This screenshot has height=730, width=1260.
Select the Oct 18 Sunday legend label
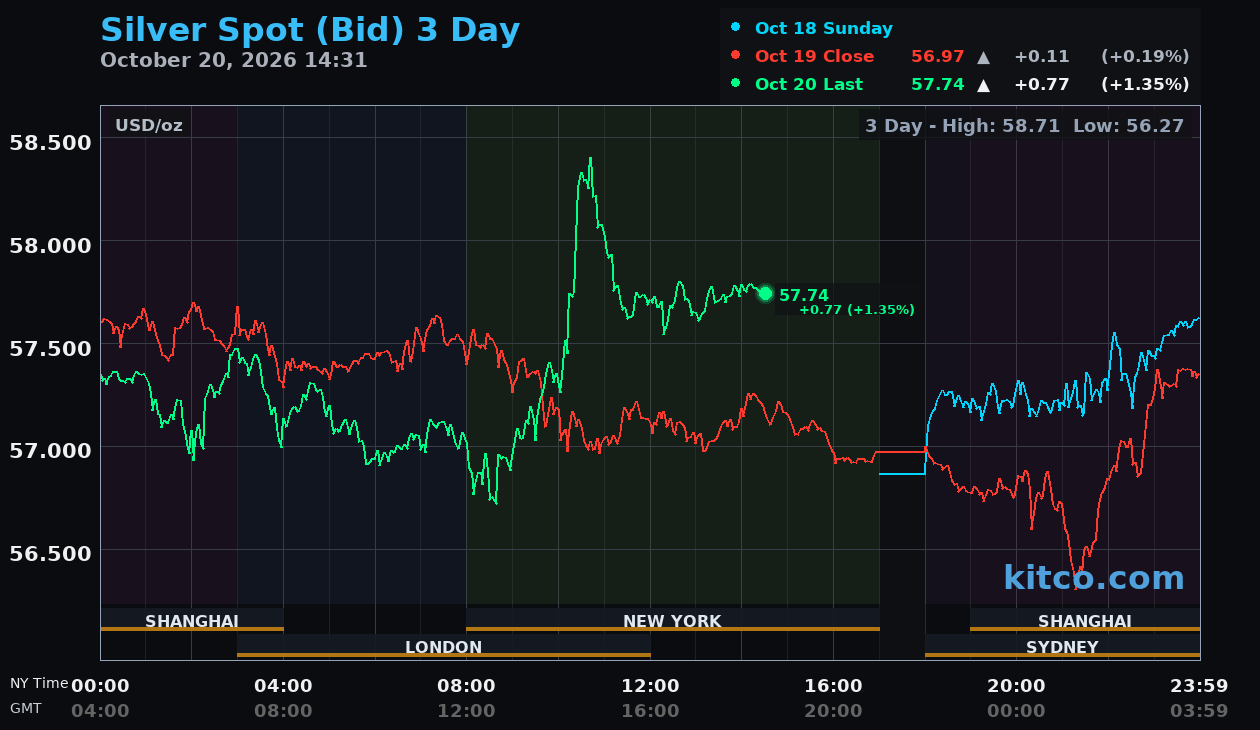pyautogui.click(x=824, y=28)
